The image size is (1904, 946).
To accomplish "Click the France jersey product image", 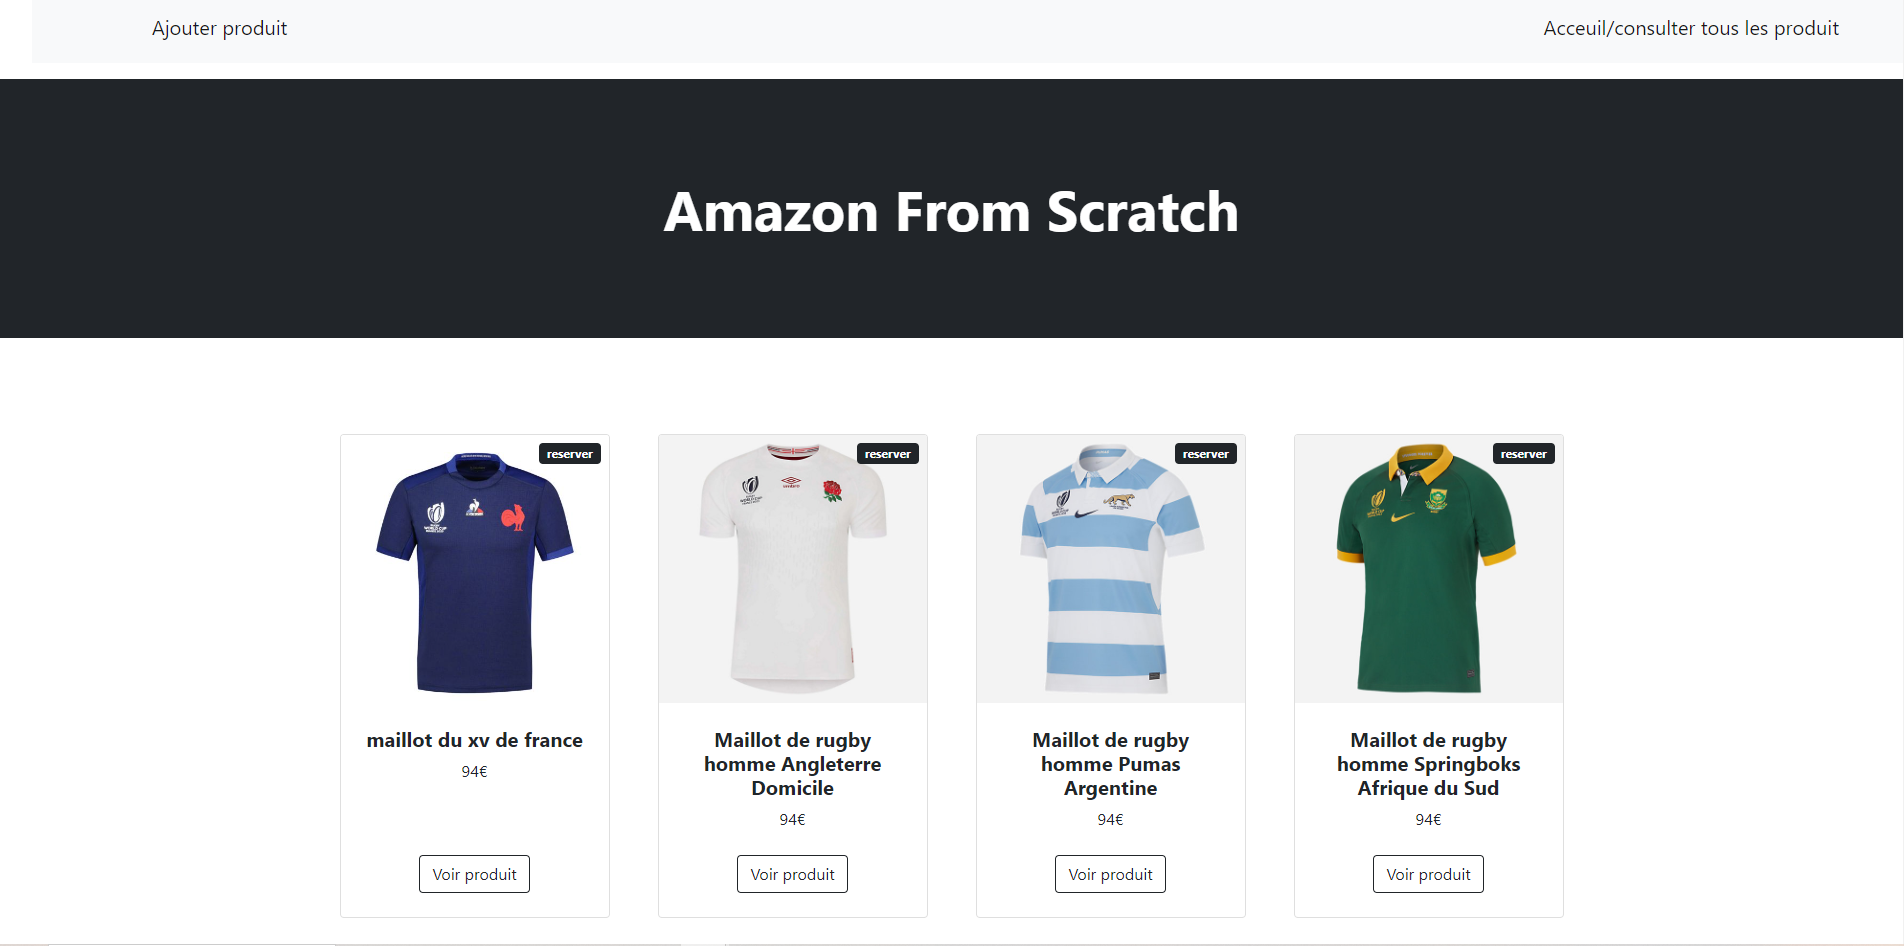I will coord(474,572).
